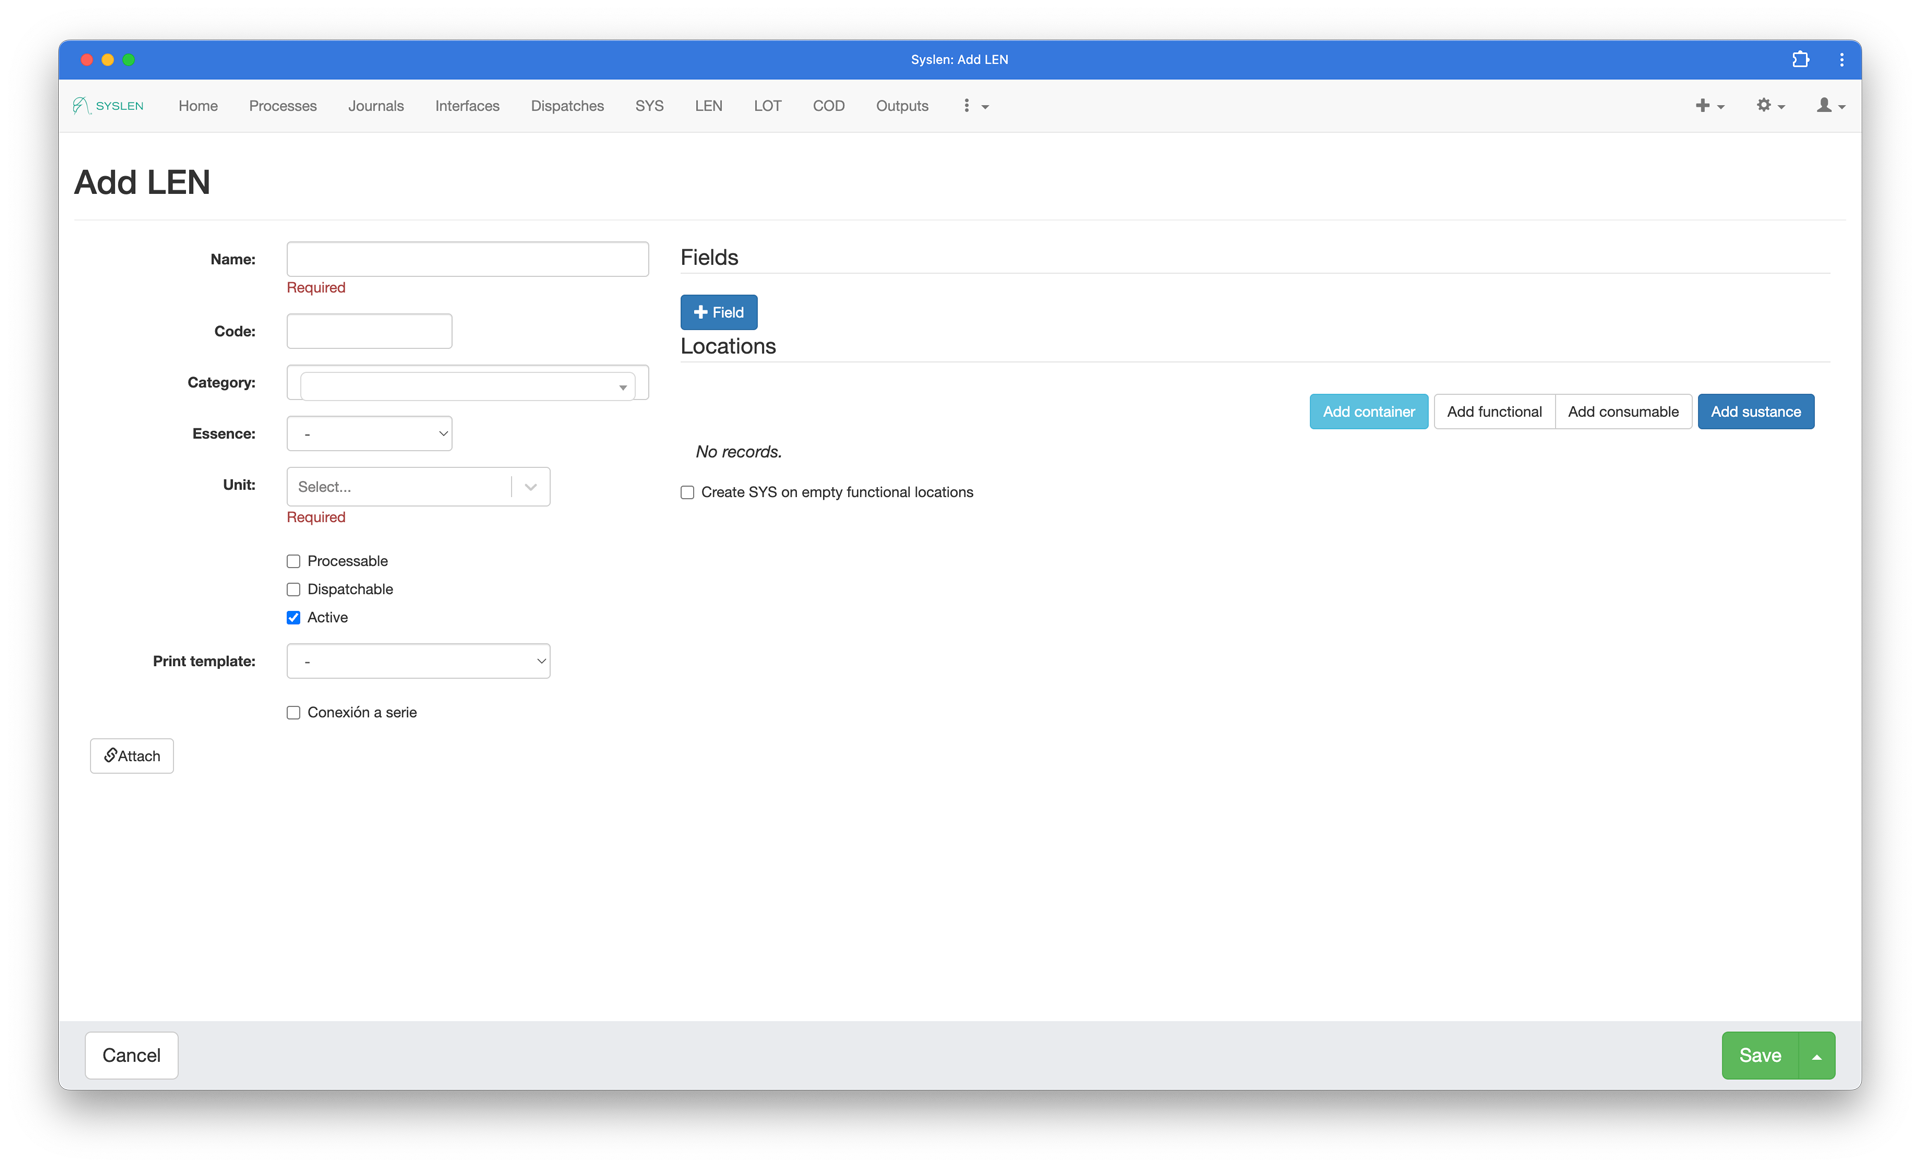
Task: Open the Essence dropdown
Action: point(369,434)
